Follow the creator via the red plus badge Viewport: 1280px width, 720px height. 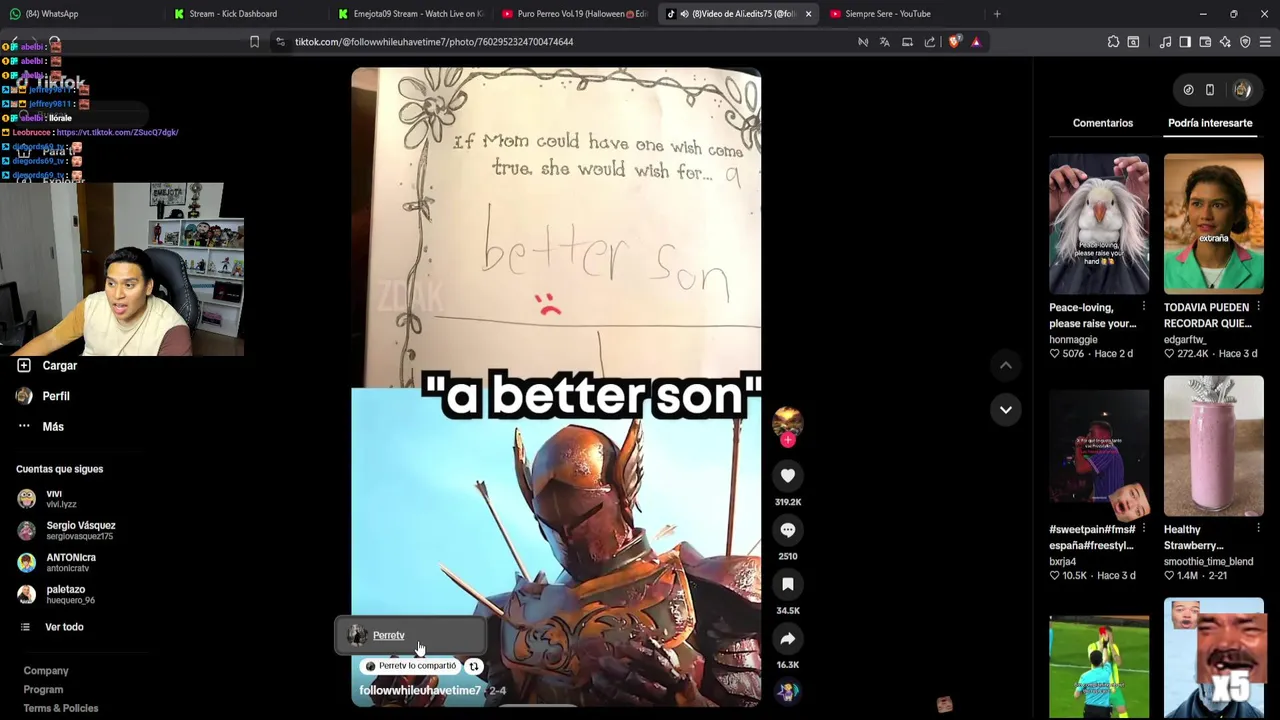(788, 440)
